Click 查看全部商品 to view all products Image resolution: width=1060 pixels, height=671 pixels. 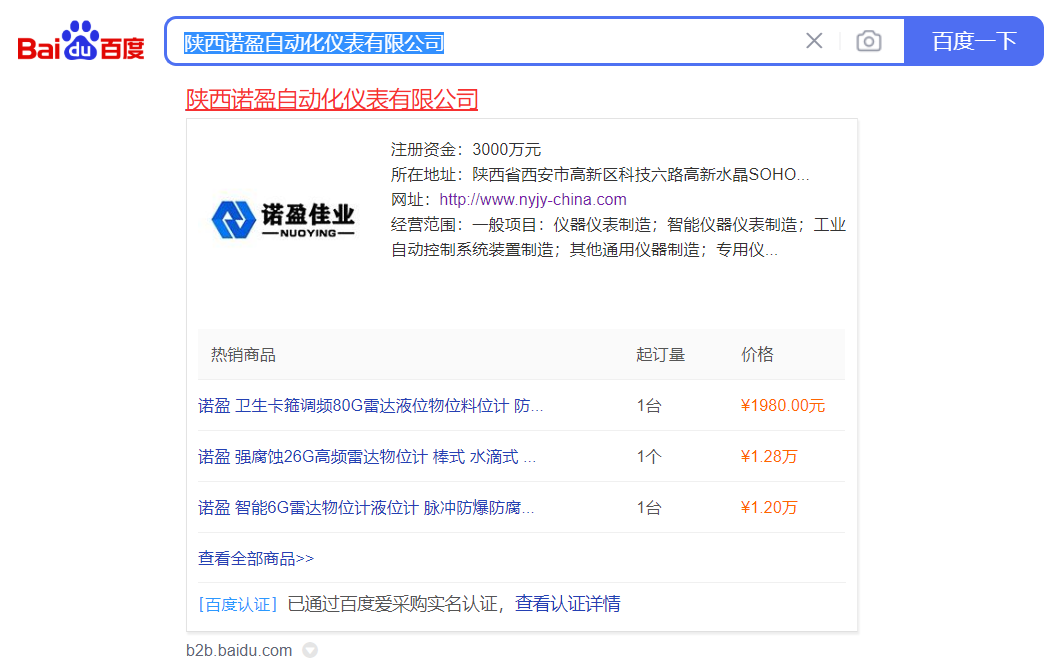(256, 559)
